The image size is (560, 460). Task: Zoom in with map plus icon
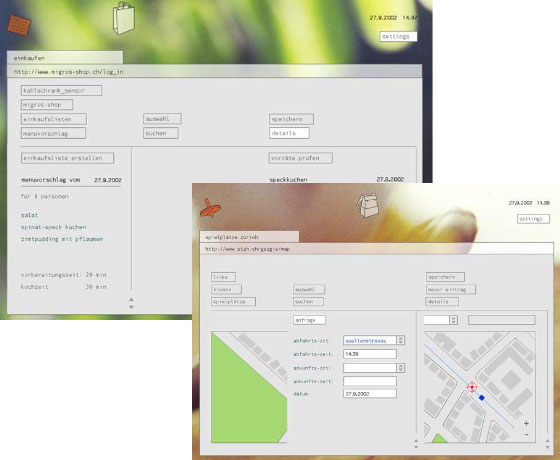point(526,424)
